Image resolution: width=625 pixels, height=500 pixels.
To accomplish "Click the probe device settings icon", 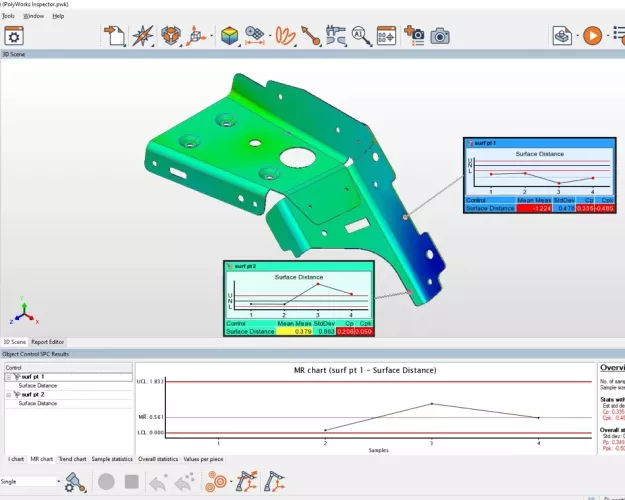I will 73,482.
